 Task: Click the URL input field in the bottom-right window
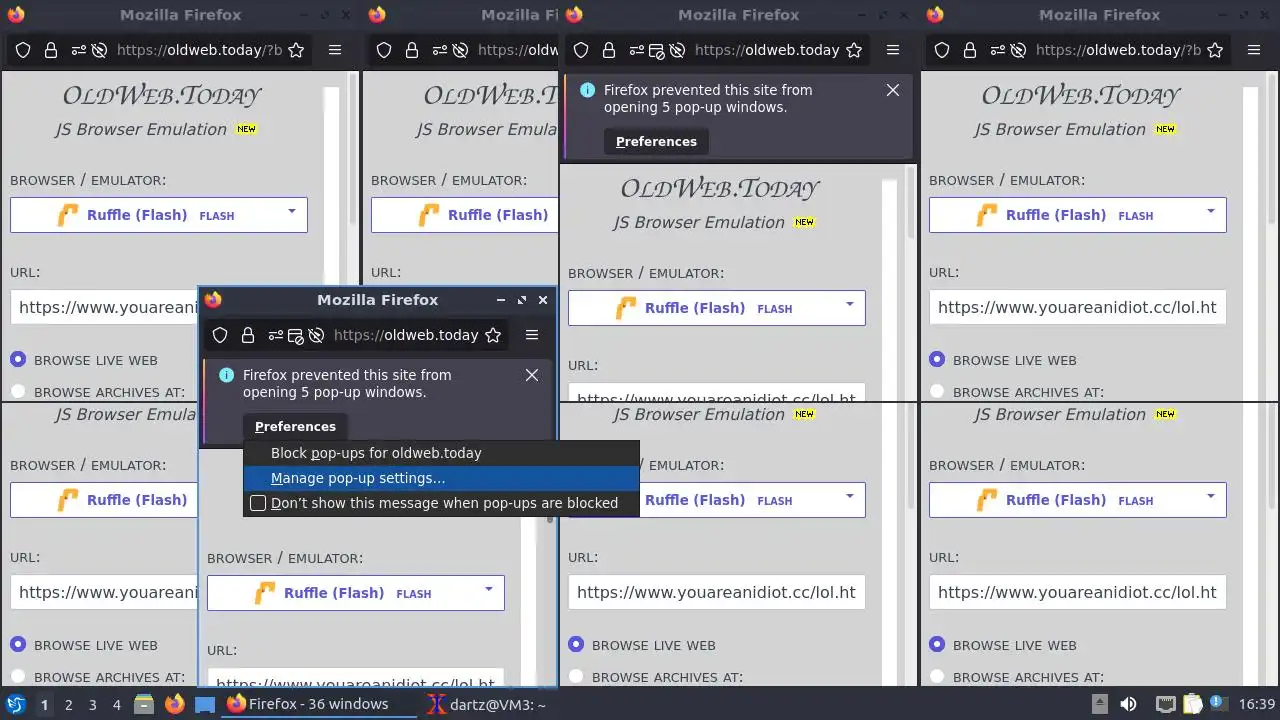(x=1078, y=592)
